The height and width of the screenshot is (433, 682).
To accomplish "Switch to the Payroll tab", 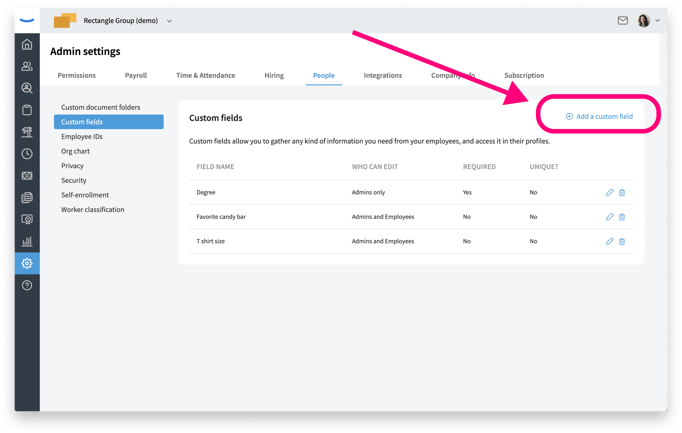I will pos(136,75).
